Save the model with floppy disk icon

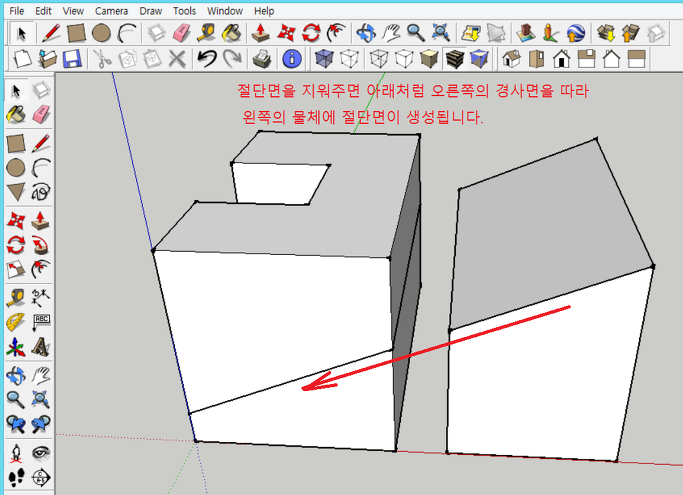pos(72,59)
